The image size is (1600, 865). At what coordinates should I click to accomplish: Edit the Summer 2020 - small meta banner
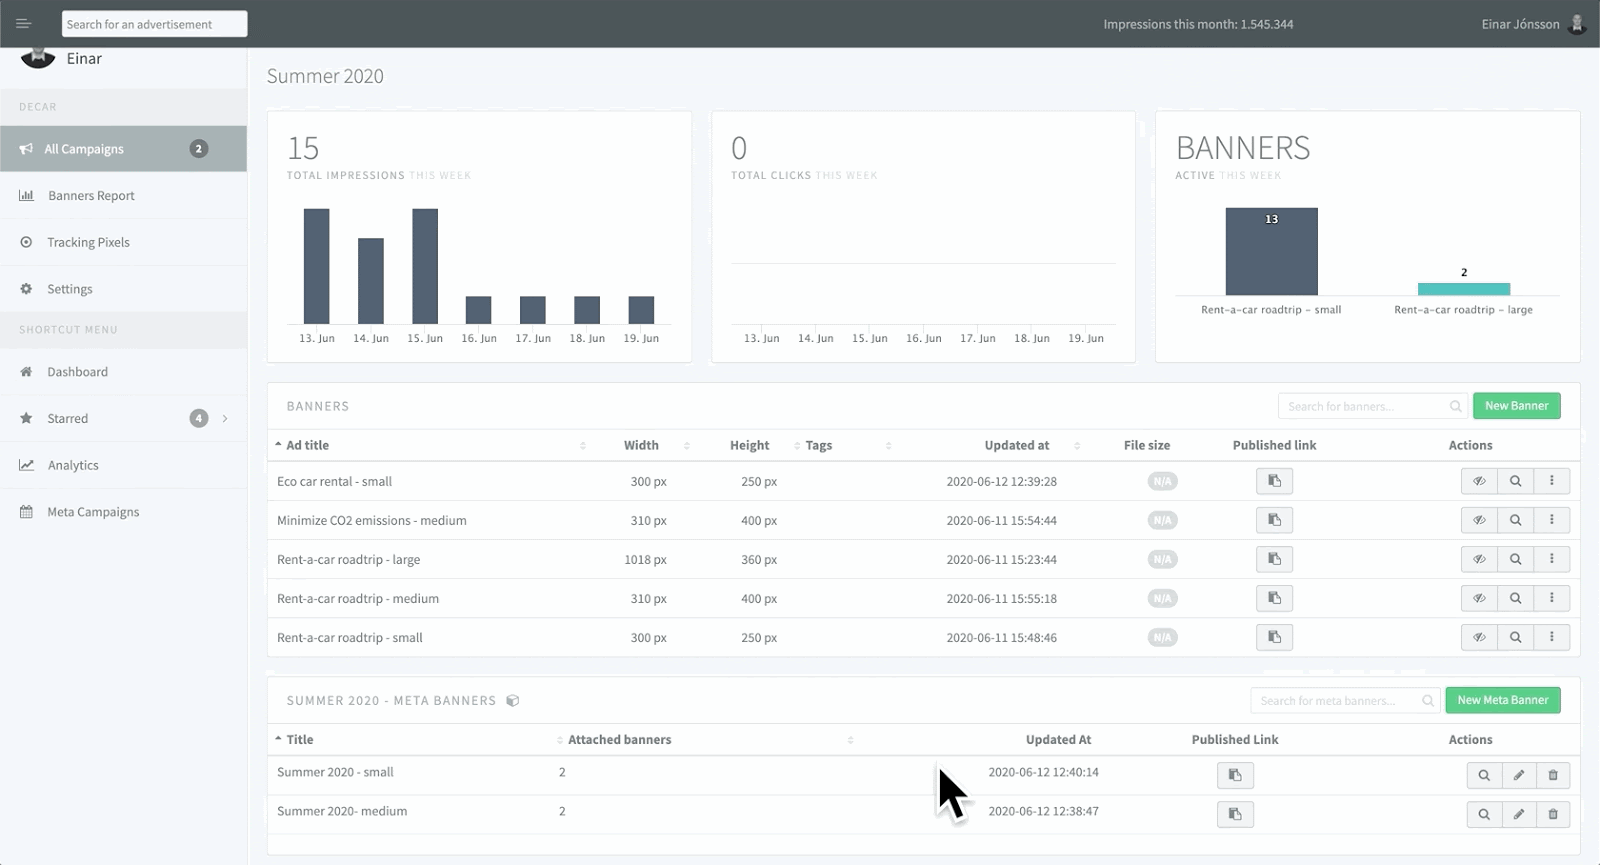(x=1518, y=775)
